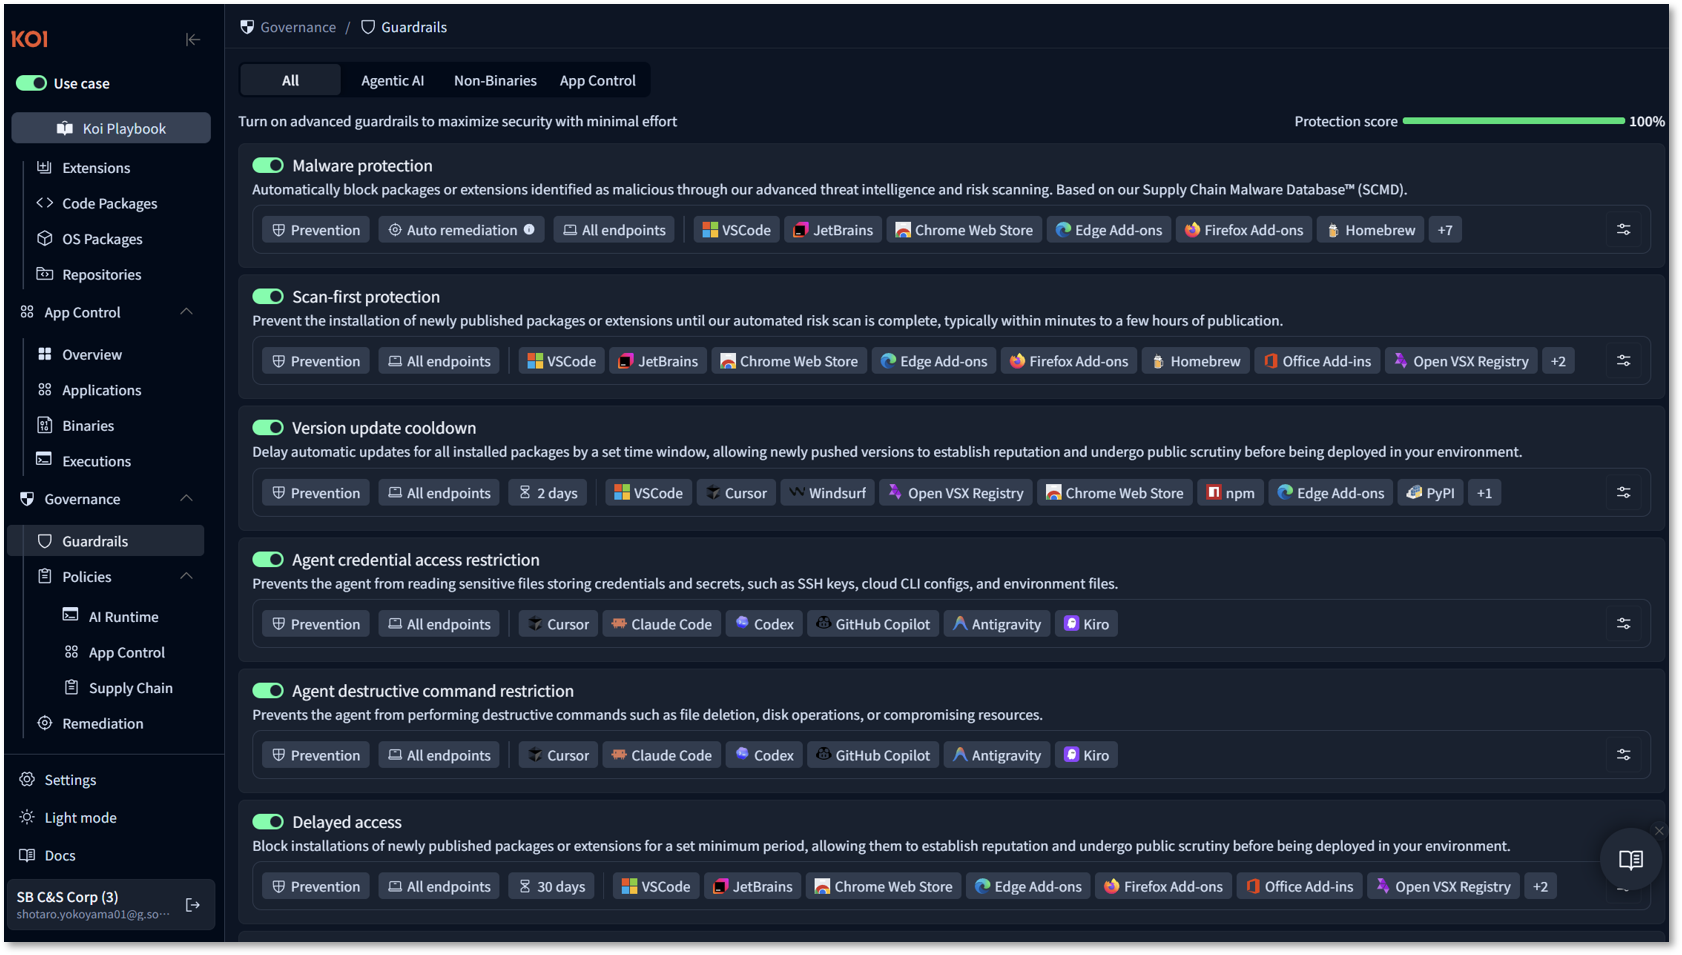Click the Protection score progress bar
This screenshot has height=955, width=1682.
pos(1514,121)
